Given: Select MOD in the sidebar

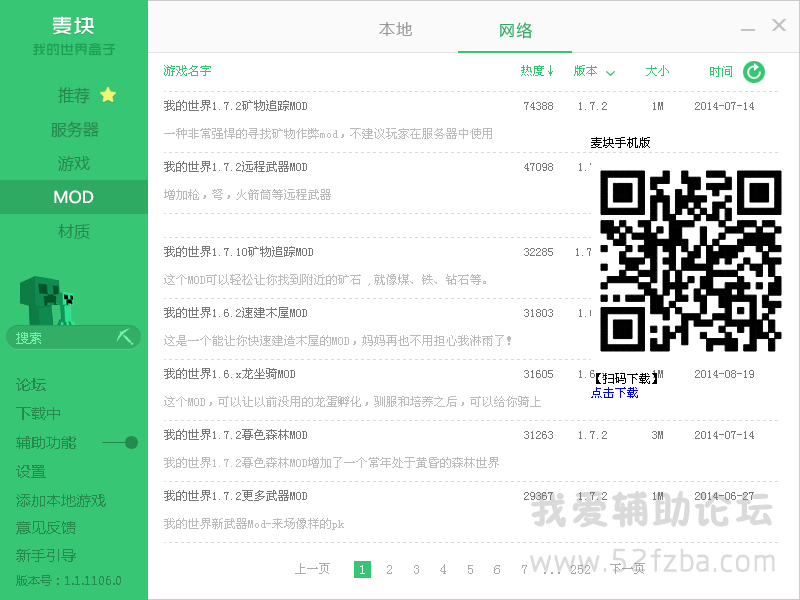Looking at the screenshot, I should tap(73, 197).
